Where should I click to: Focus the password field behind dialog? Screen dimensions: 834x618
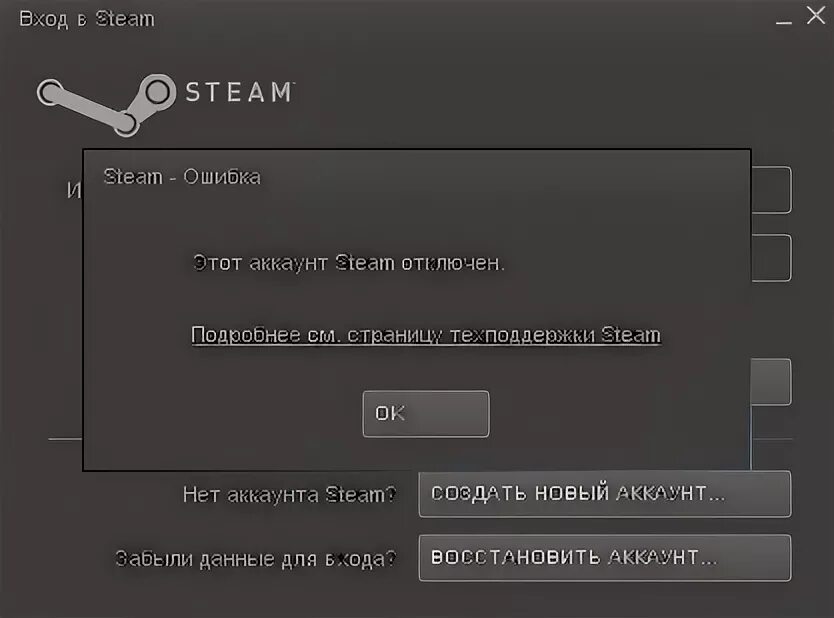tap(771, 257)
